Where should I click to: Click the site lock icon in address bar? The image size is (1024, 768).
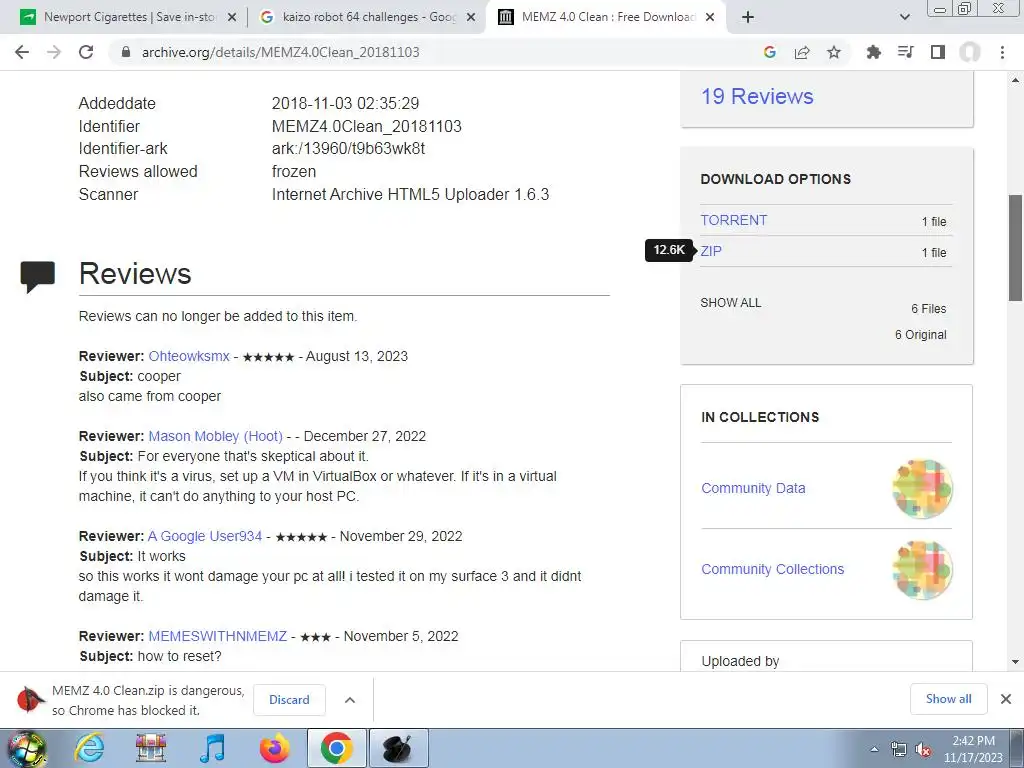126,52
